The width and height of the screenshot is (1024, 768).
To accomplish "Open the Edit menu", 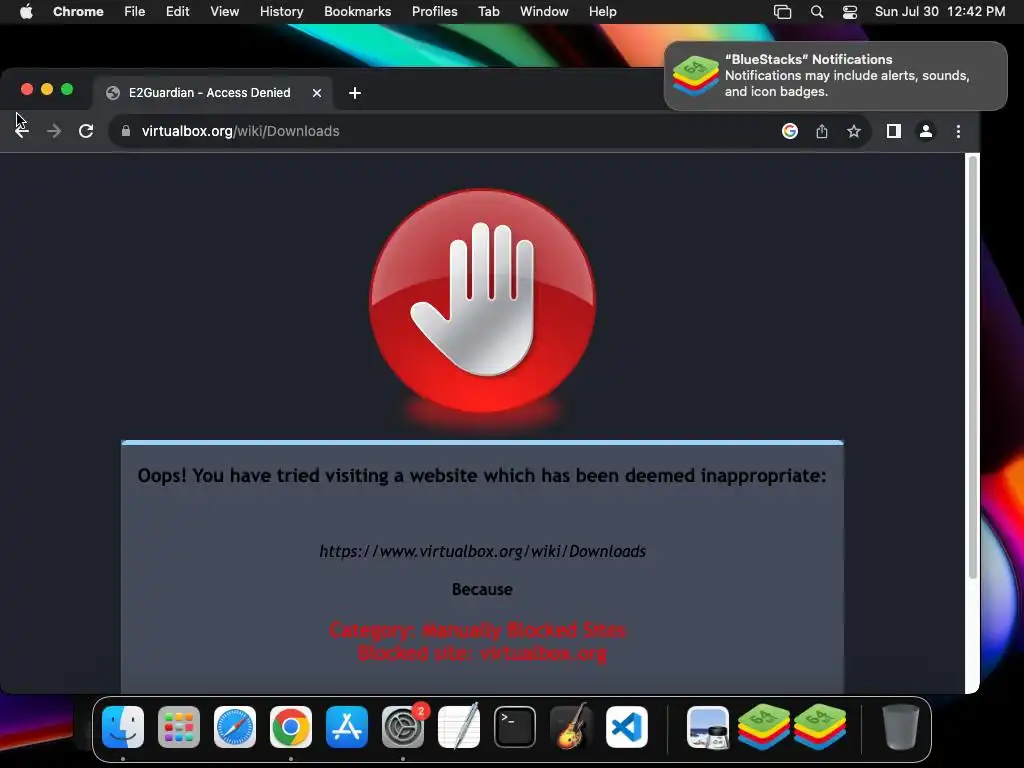I will pyautogui.click(x=177, y=12).
